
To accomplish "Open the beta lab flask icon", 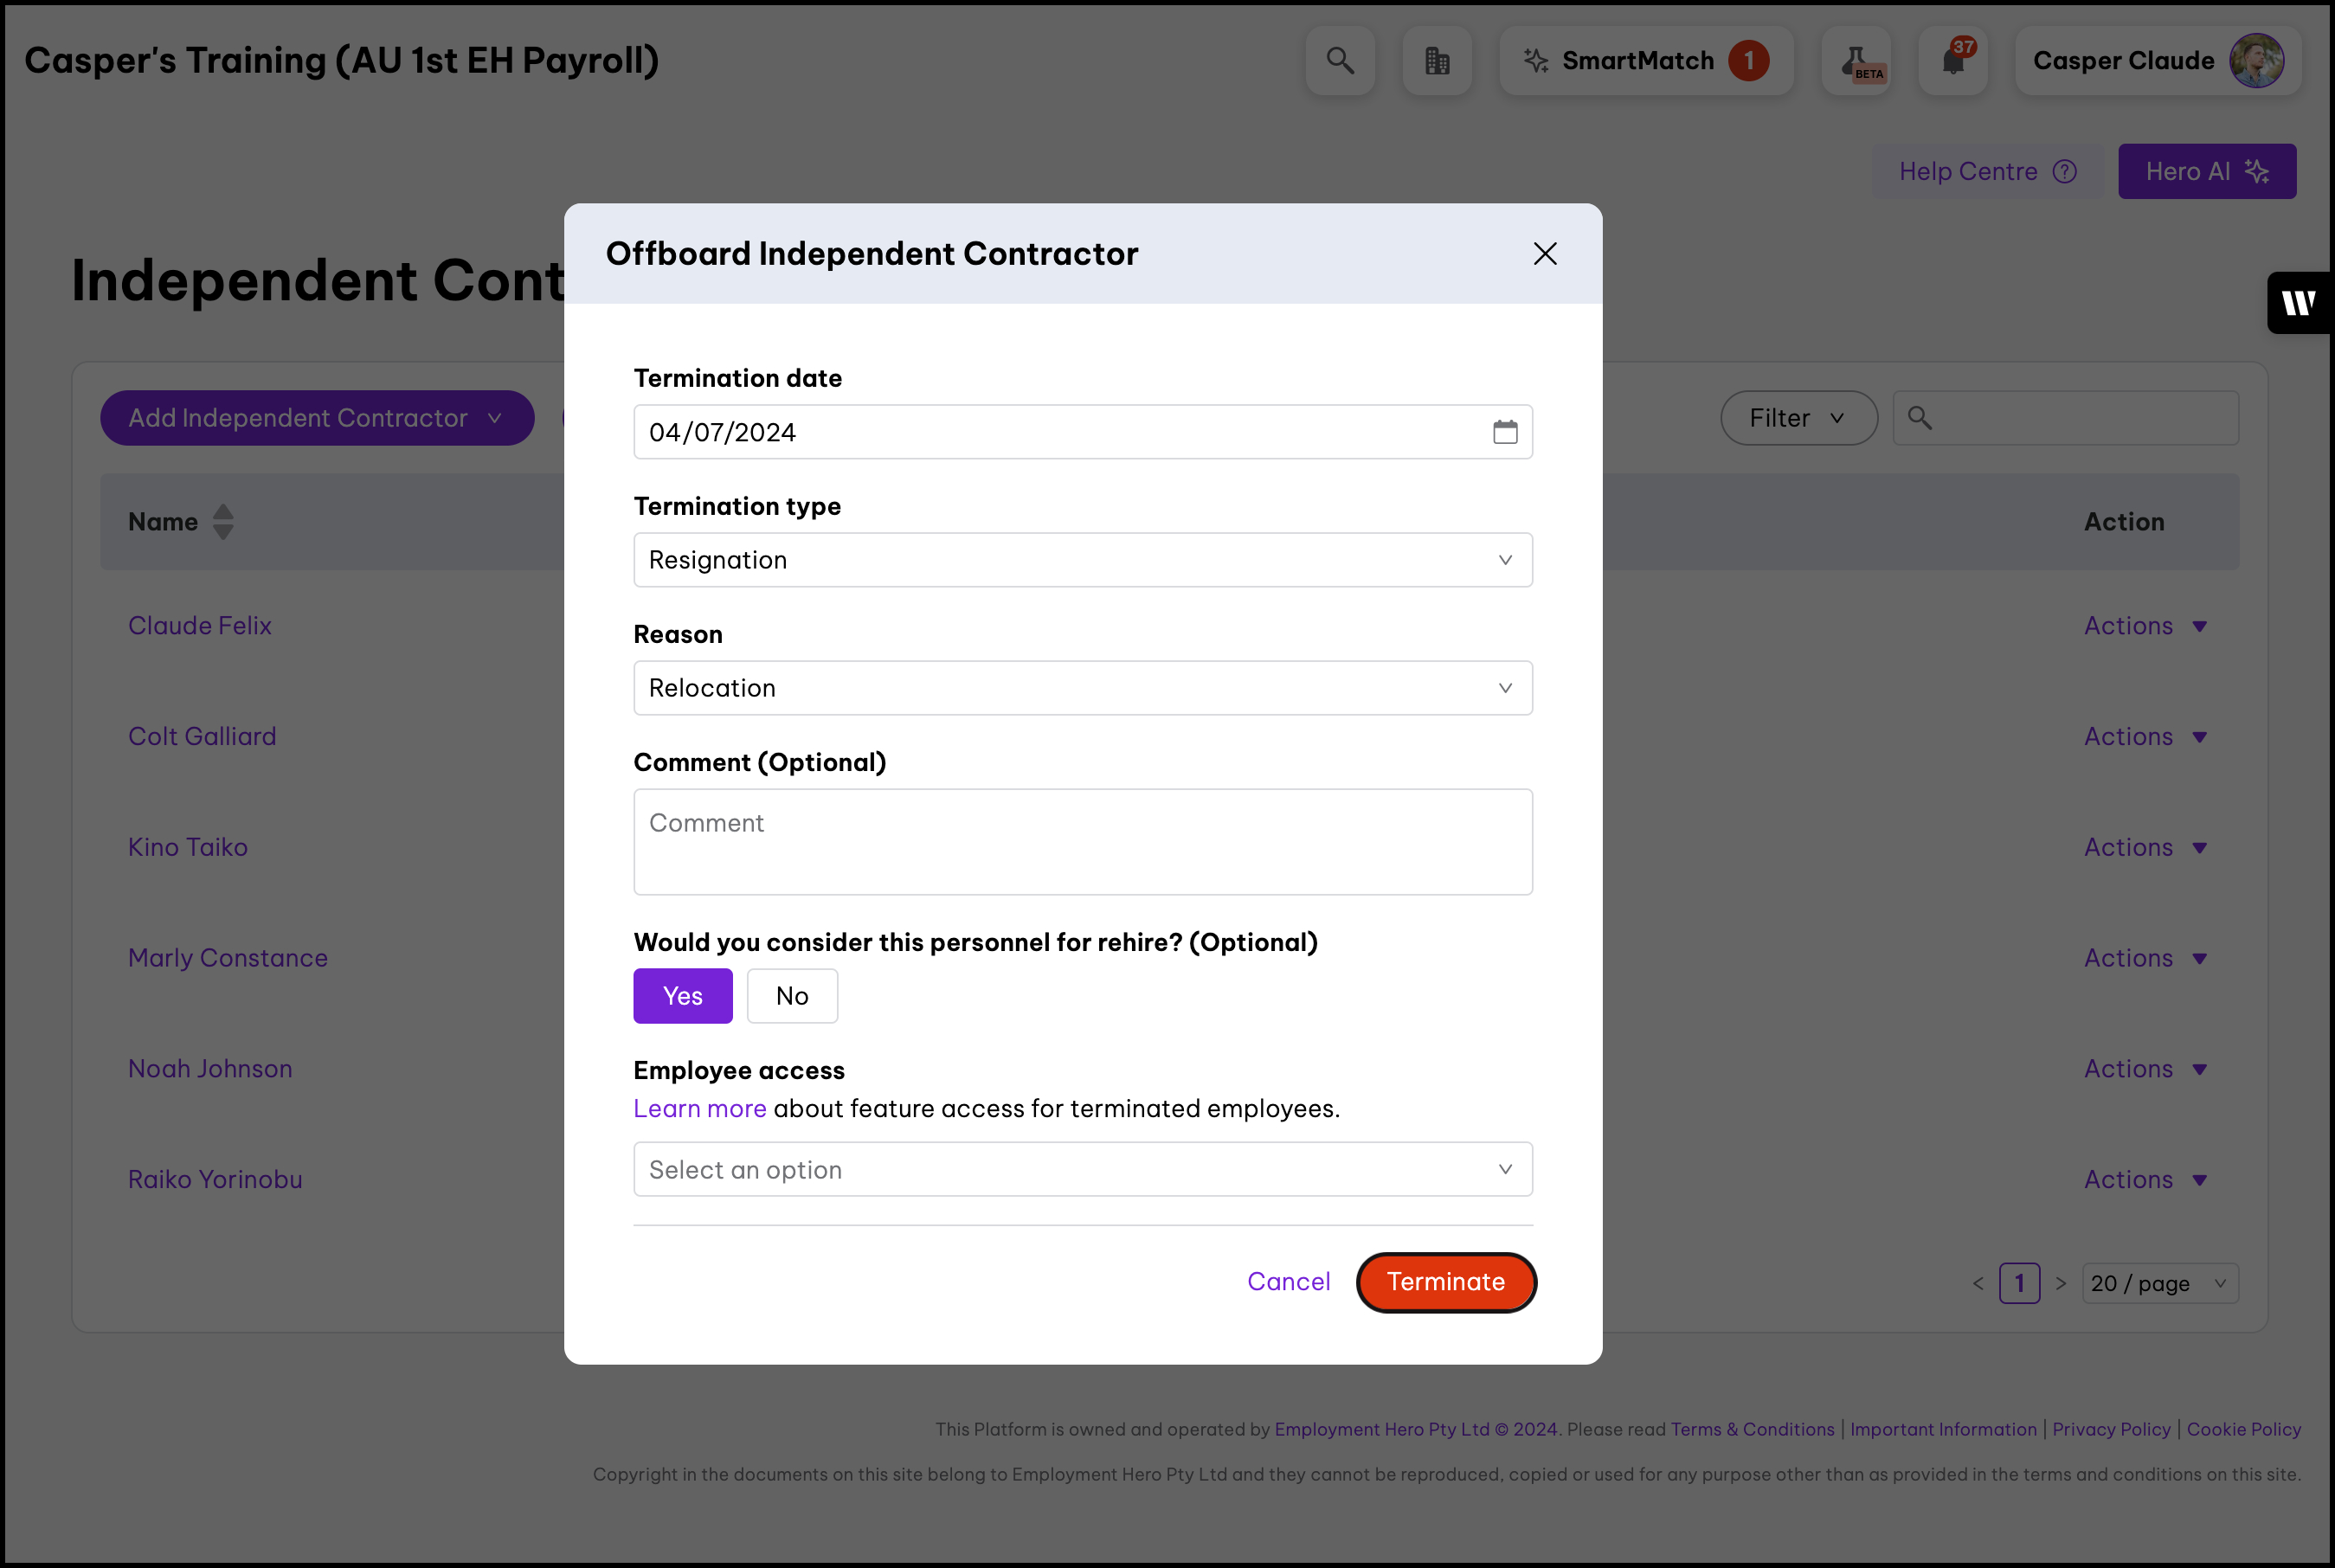I will (x=1855, y=61).
